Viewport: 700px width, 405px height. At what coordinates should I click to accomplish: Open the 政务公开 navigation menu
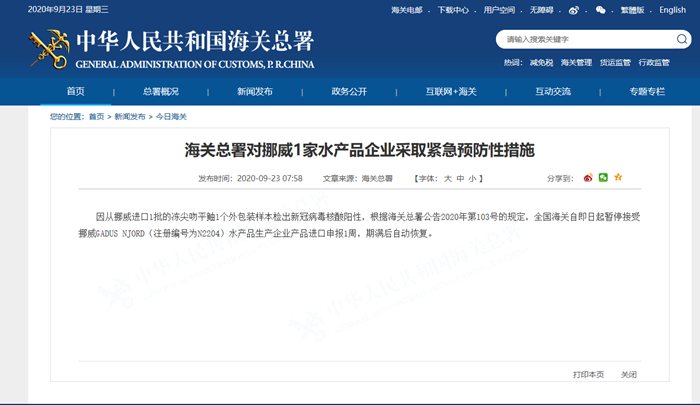349,92
